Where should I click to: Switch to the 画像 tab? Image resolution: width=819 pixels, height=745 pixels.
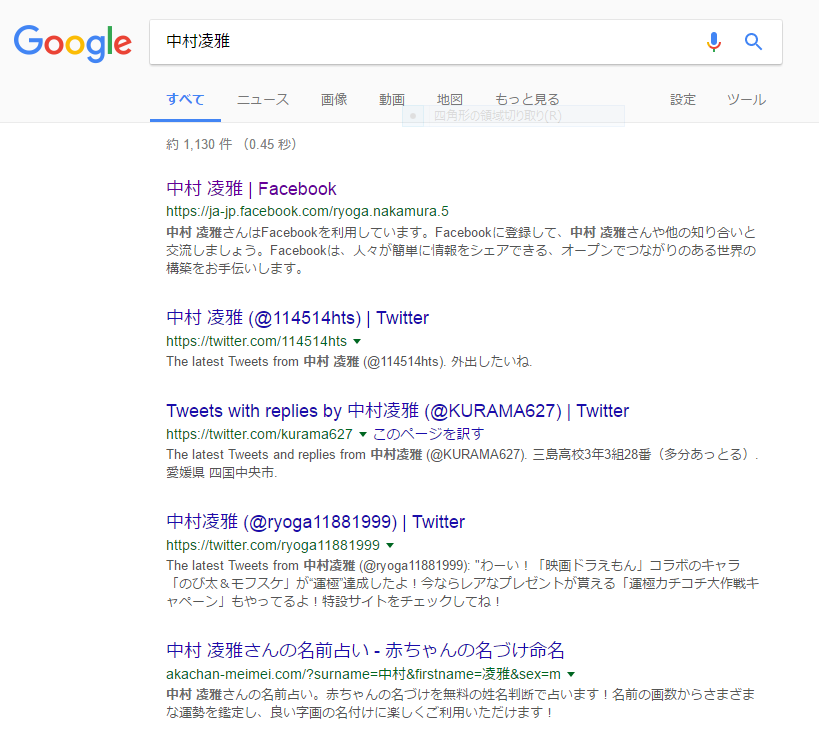tap(334, 99)
